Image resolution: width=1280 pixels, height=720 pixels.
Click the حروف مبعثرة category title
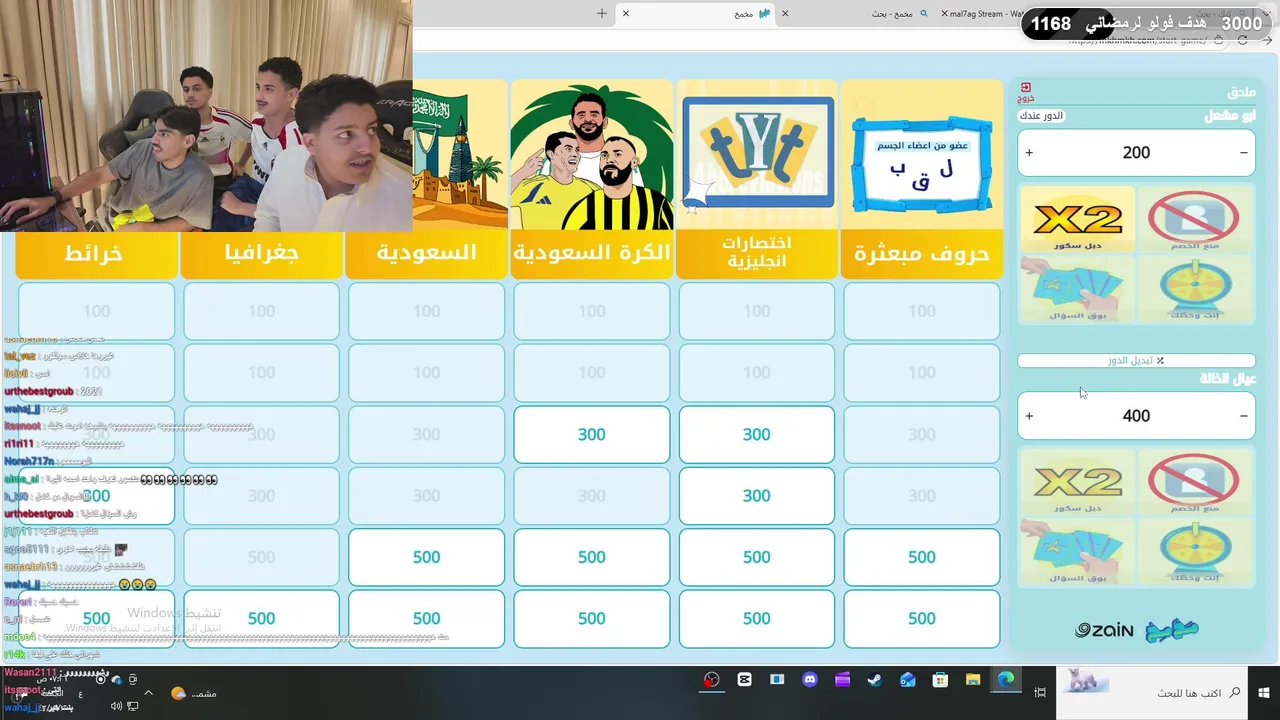[922, 254]
